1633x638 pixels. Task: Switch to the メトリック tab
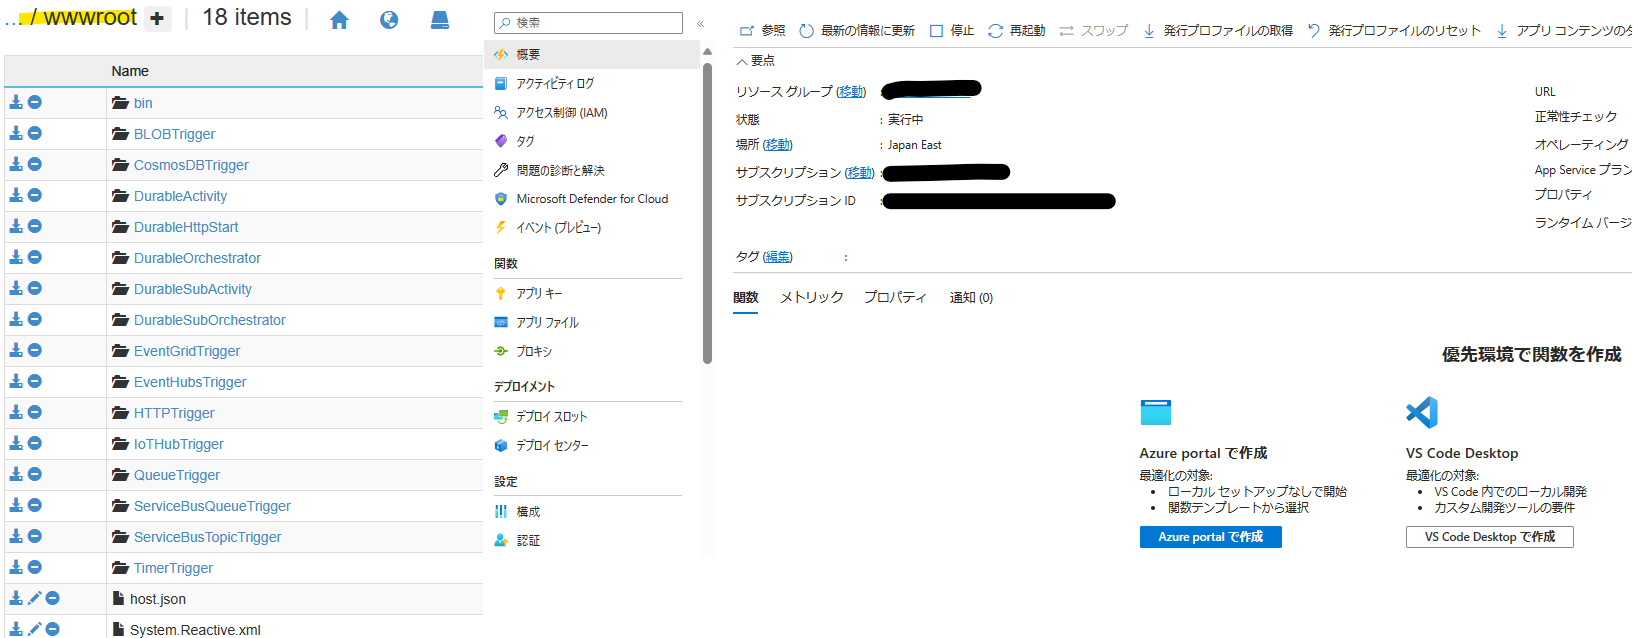811,298
